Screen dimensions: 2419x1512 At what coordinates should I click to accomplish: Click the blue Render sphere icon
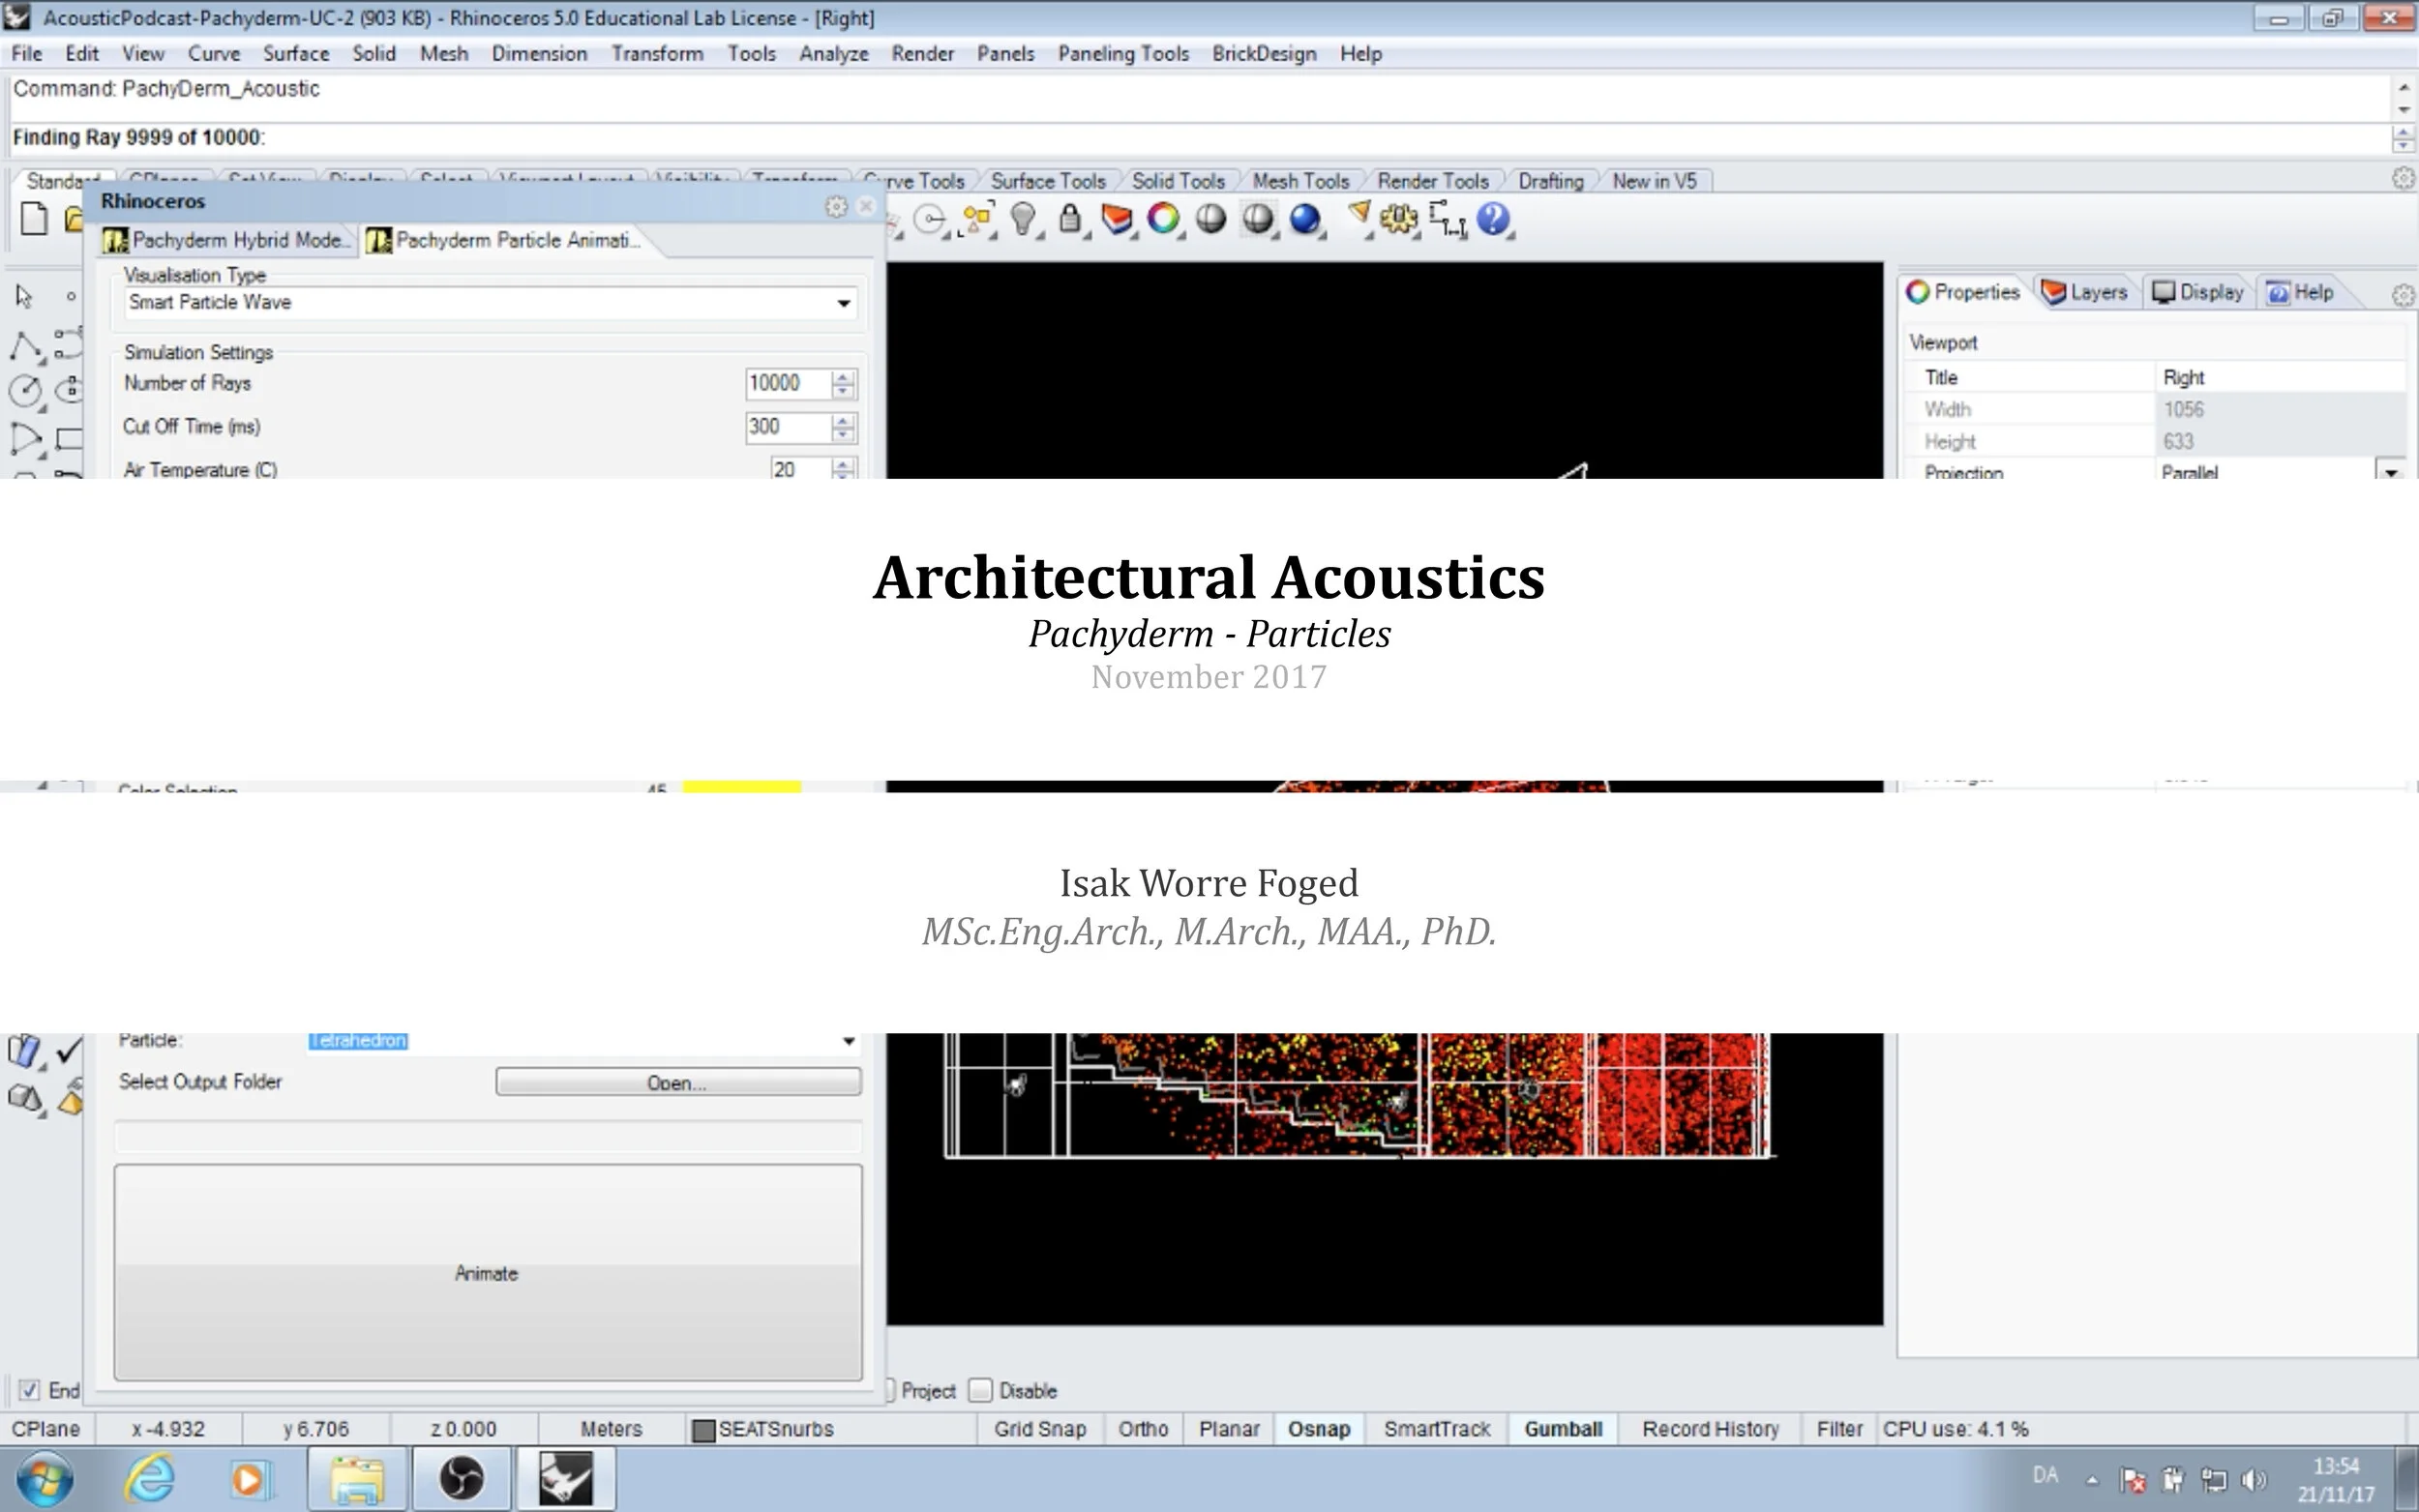click(x=1304, y=219)
